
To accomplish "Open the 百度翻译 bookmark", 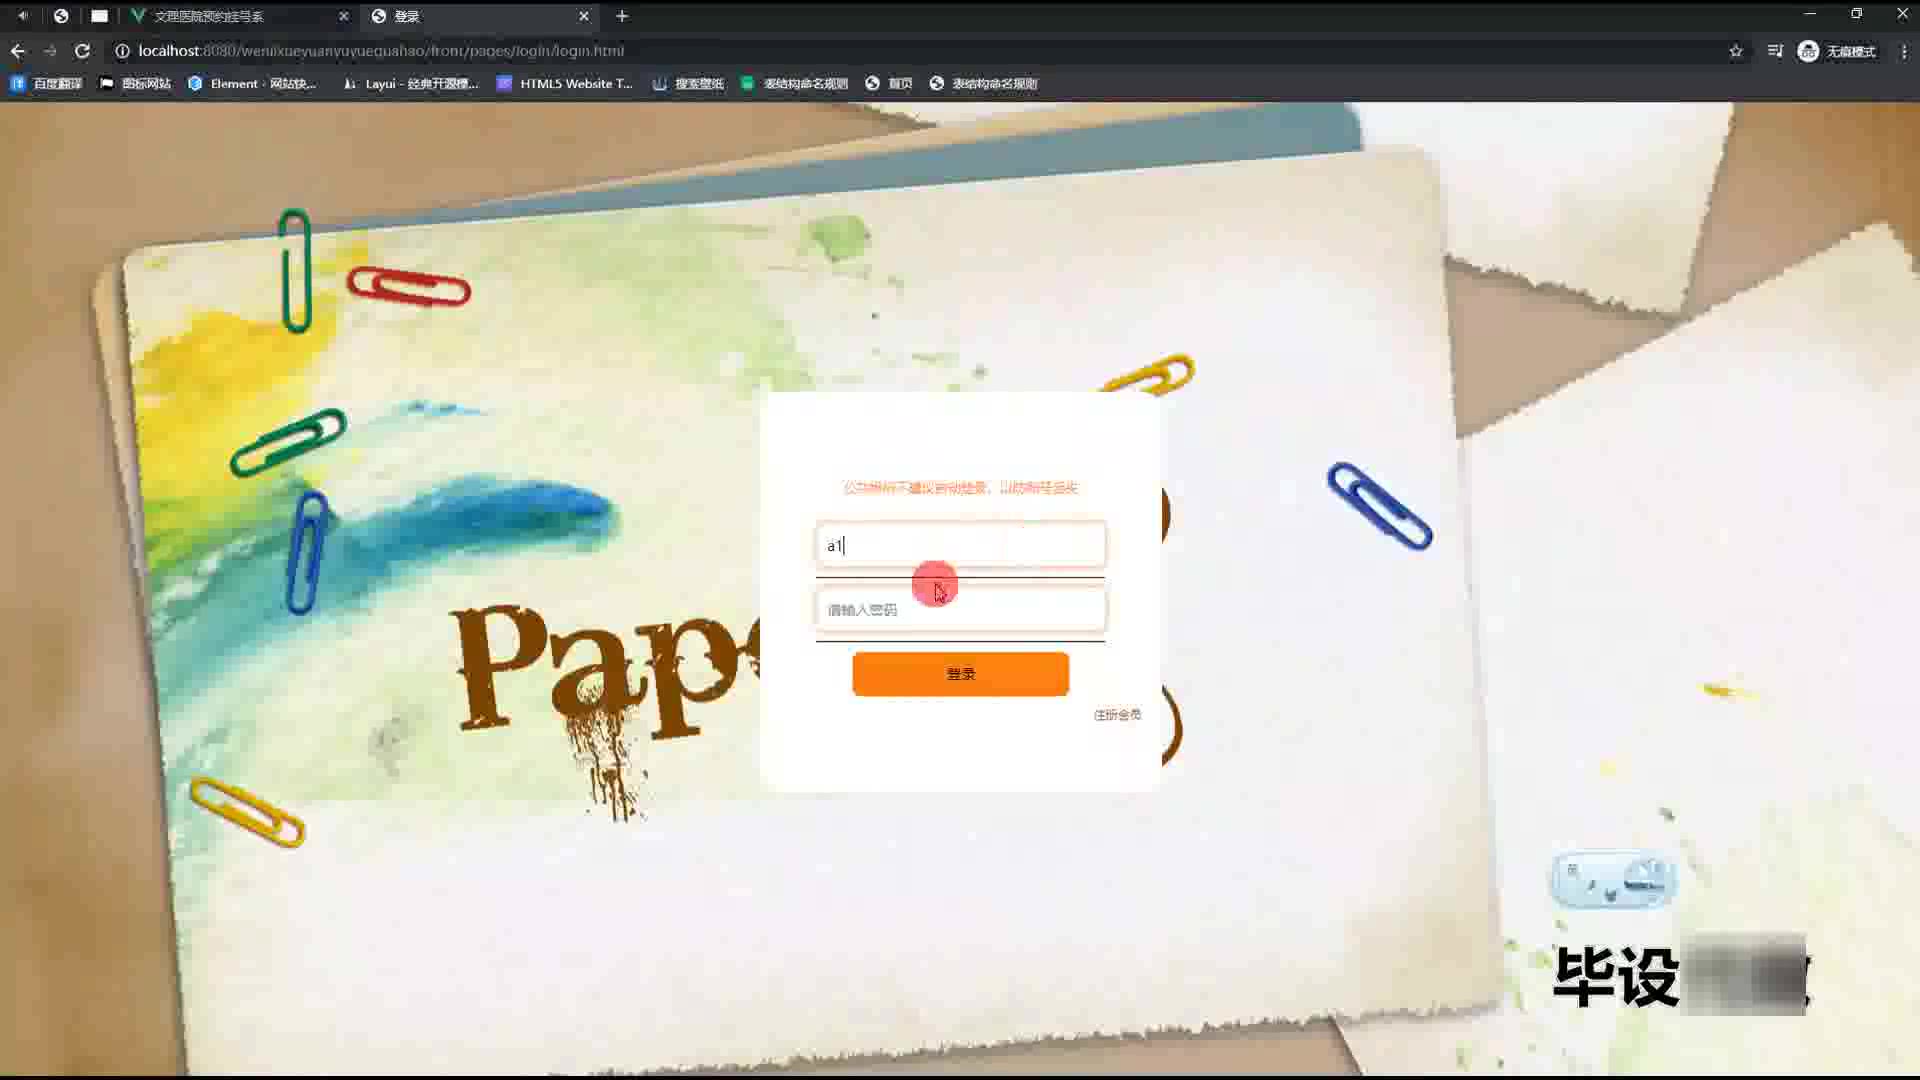I will tap(47, 84).
